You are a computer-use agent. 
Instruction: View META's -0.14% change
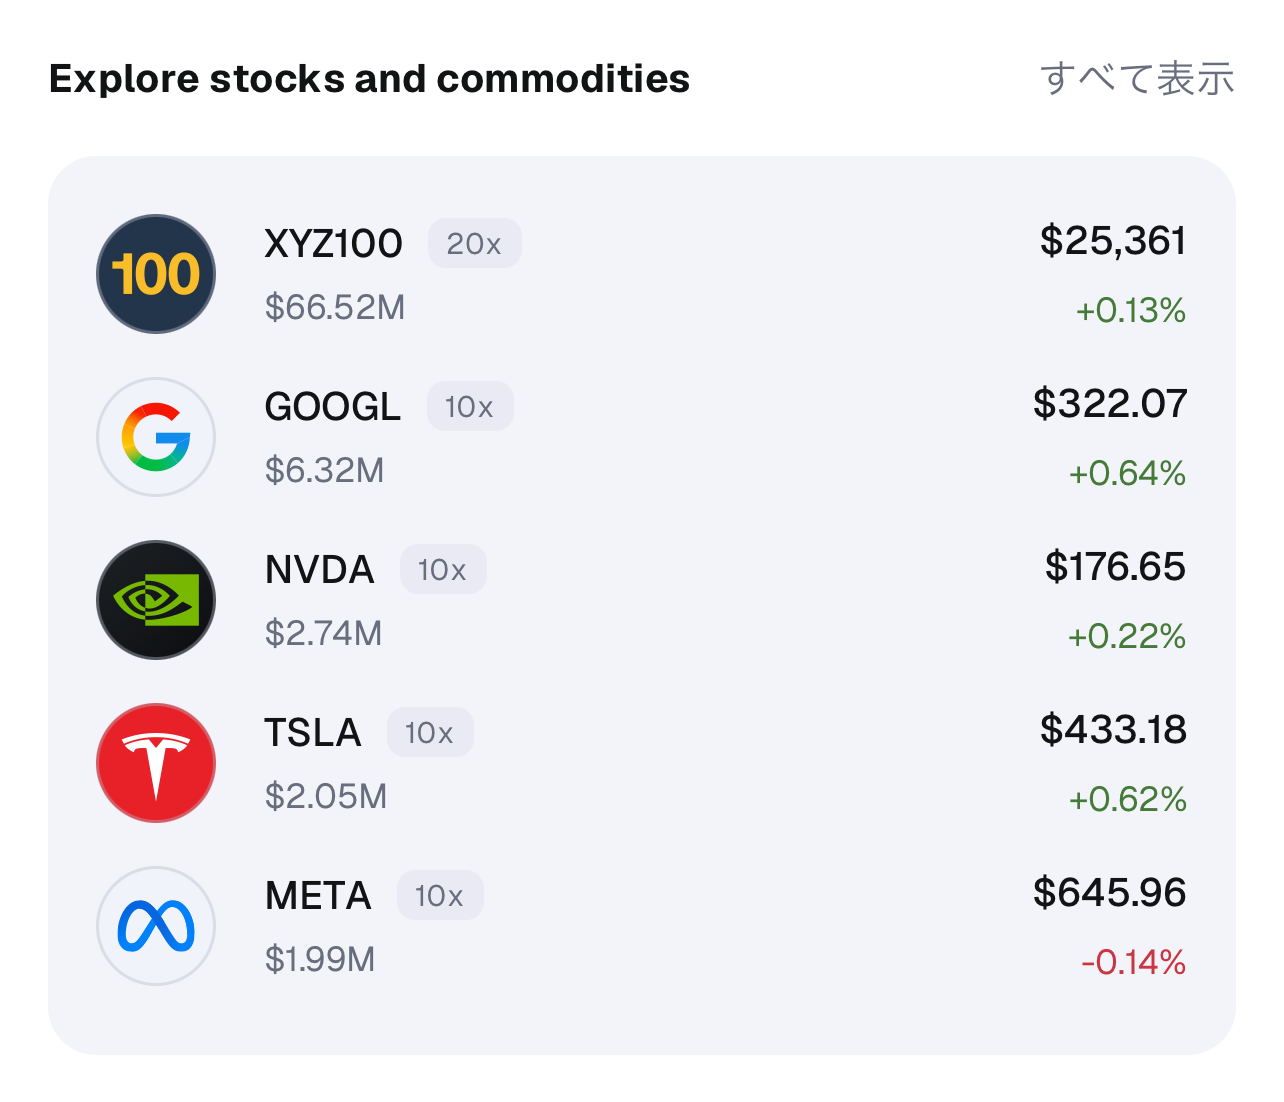pyautogui.click(x=1133, y=962)
